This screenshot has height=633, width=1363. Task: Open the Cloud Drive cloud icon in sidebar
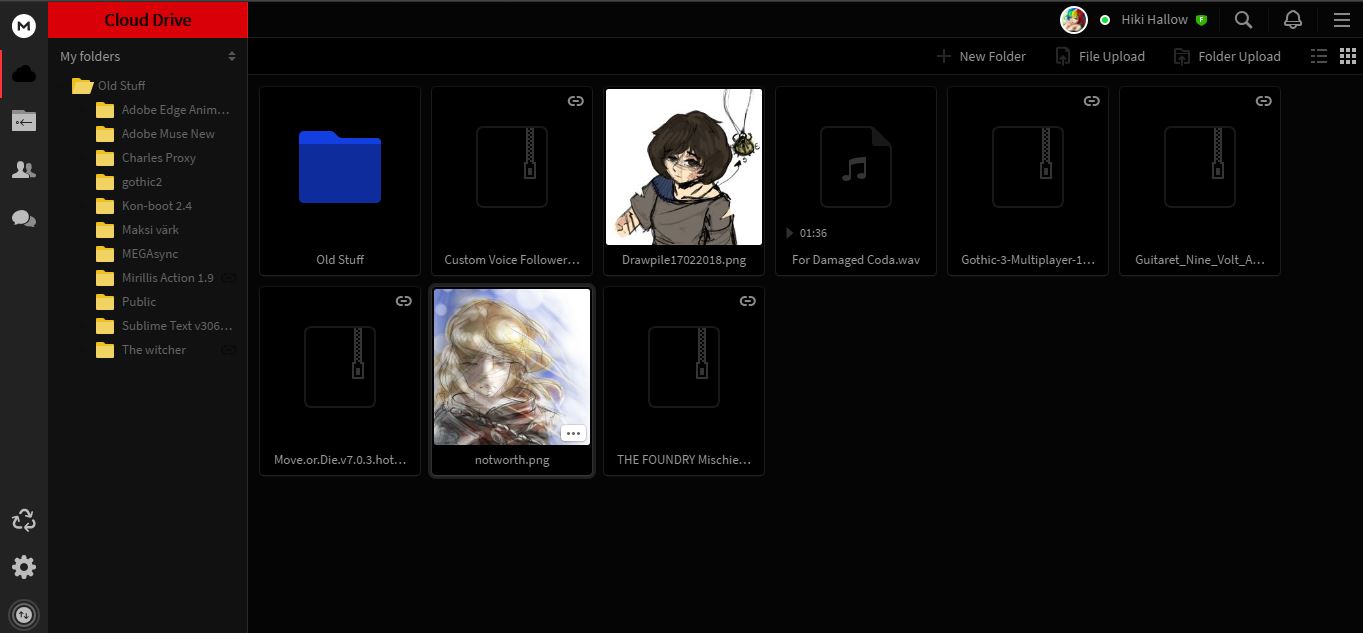pyautogui.click(x=23, y=72)
